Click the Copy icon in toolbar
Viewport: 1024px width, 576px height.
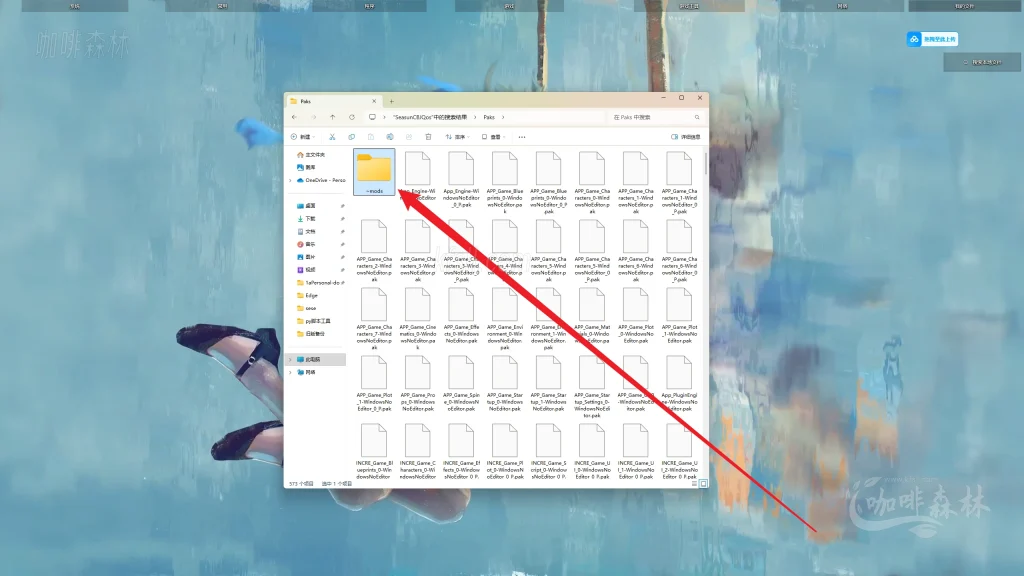coord(351,137)
